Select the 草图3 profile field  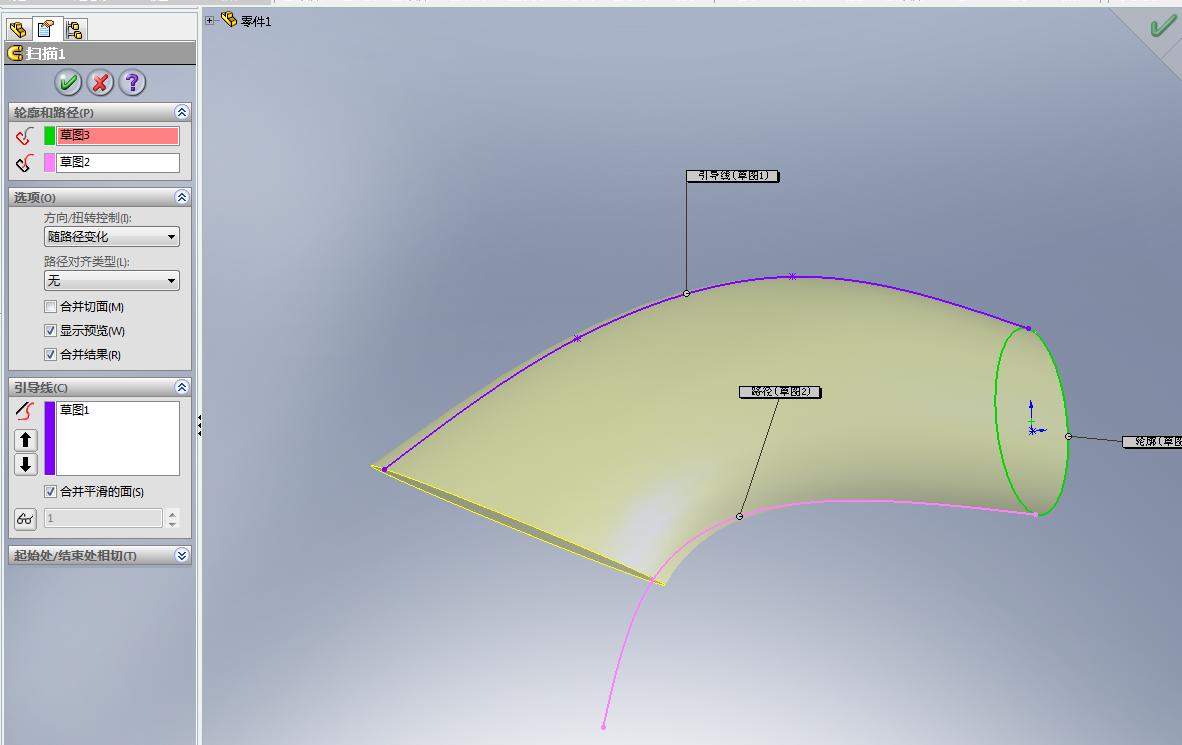pos(118,136)
